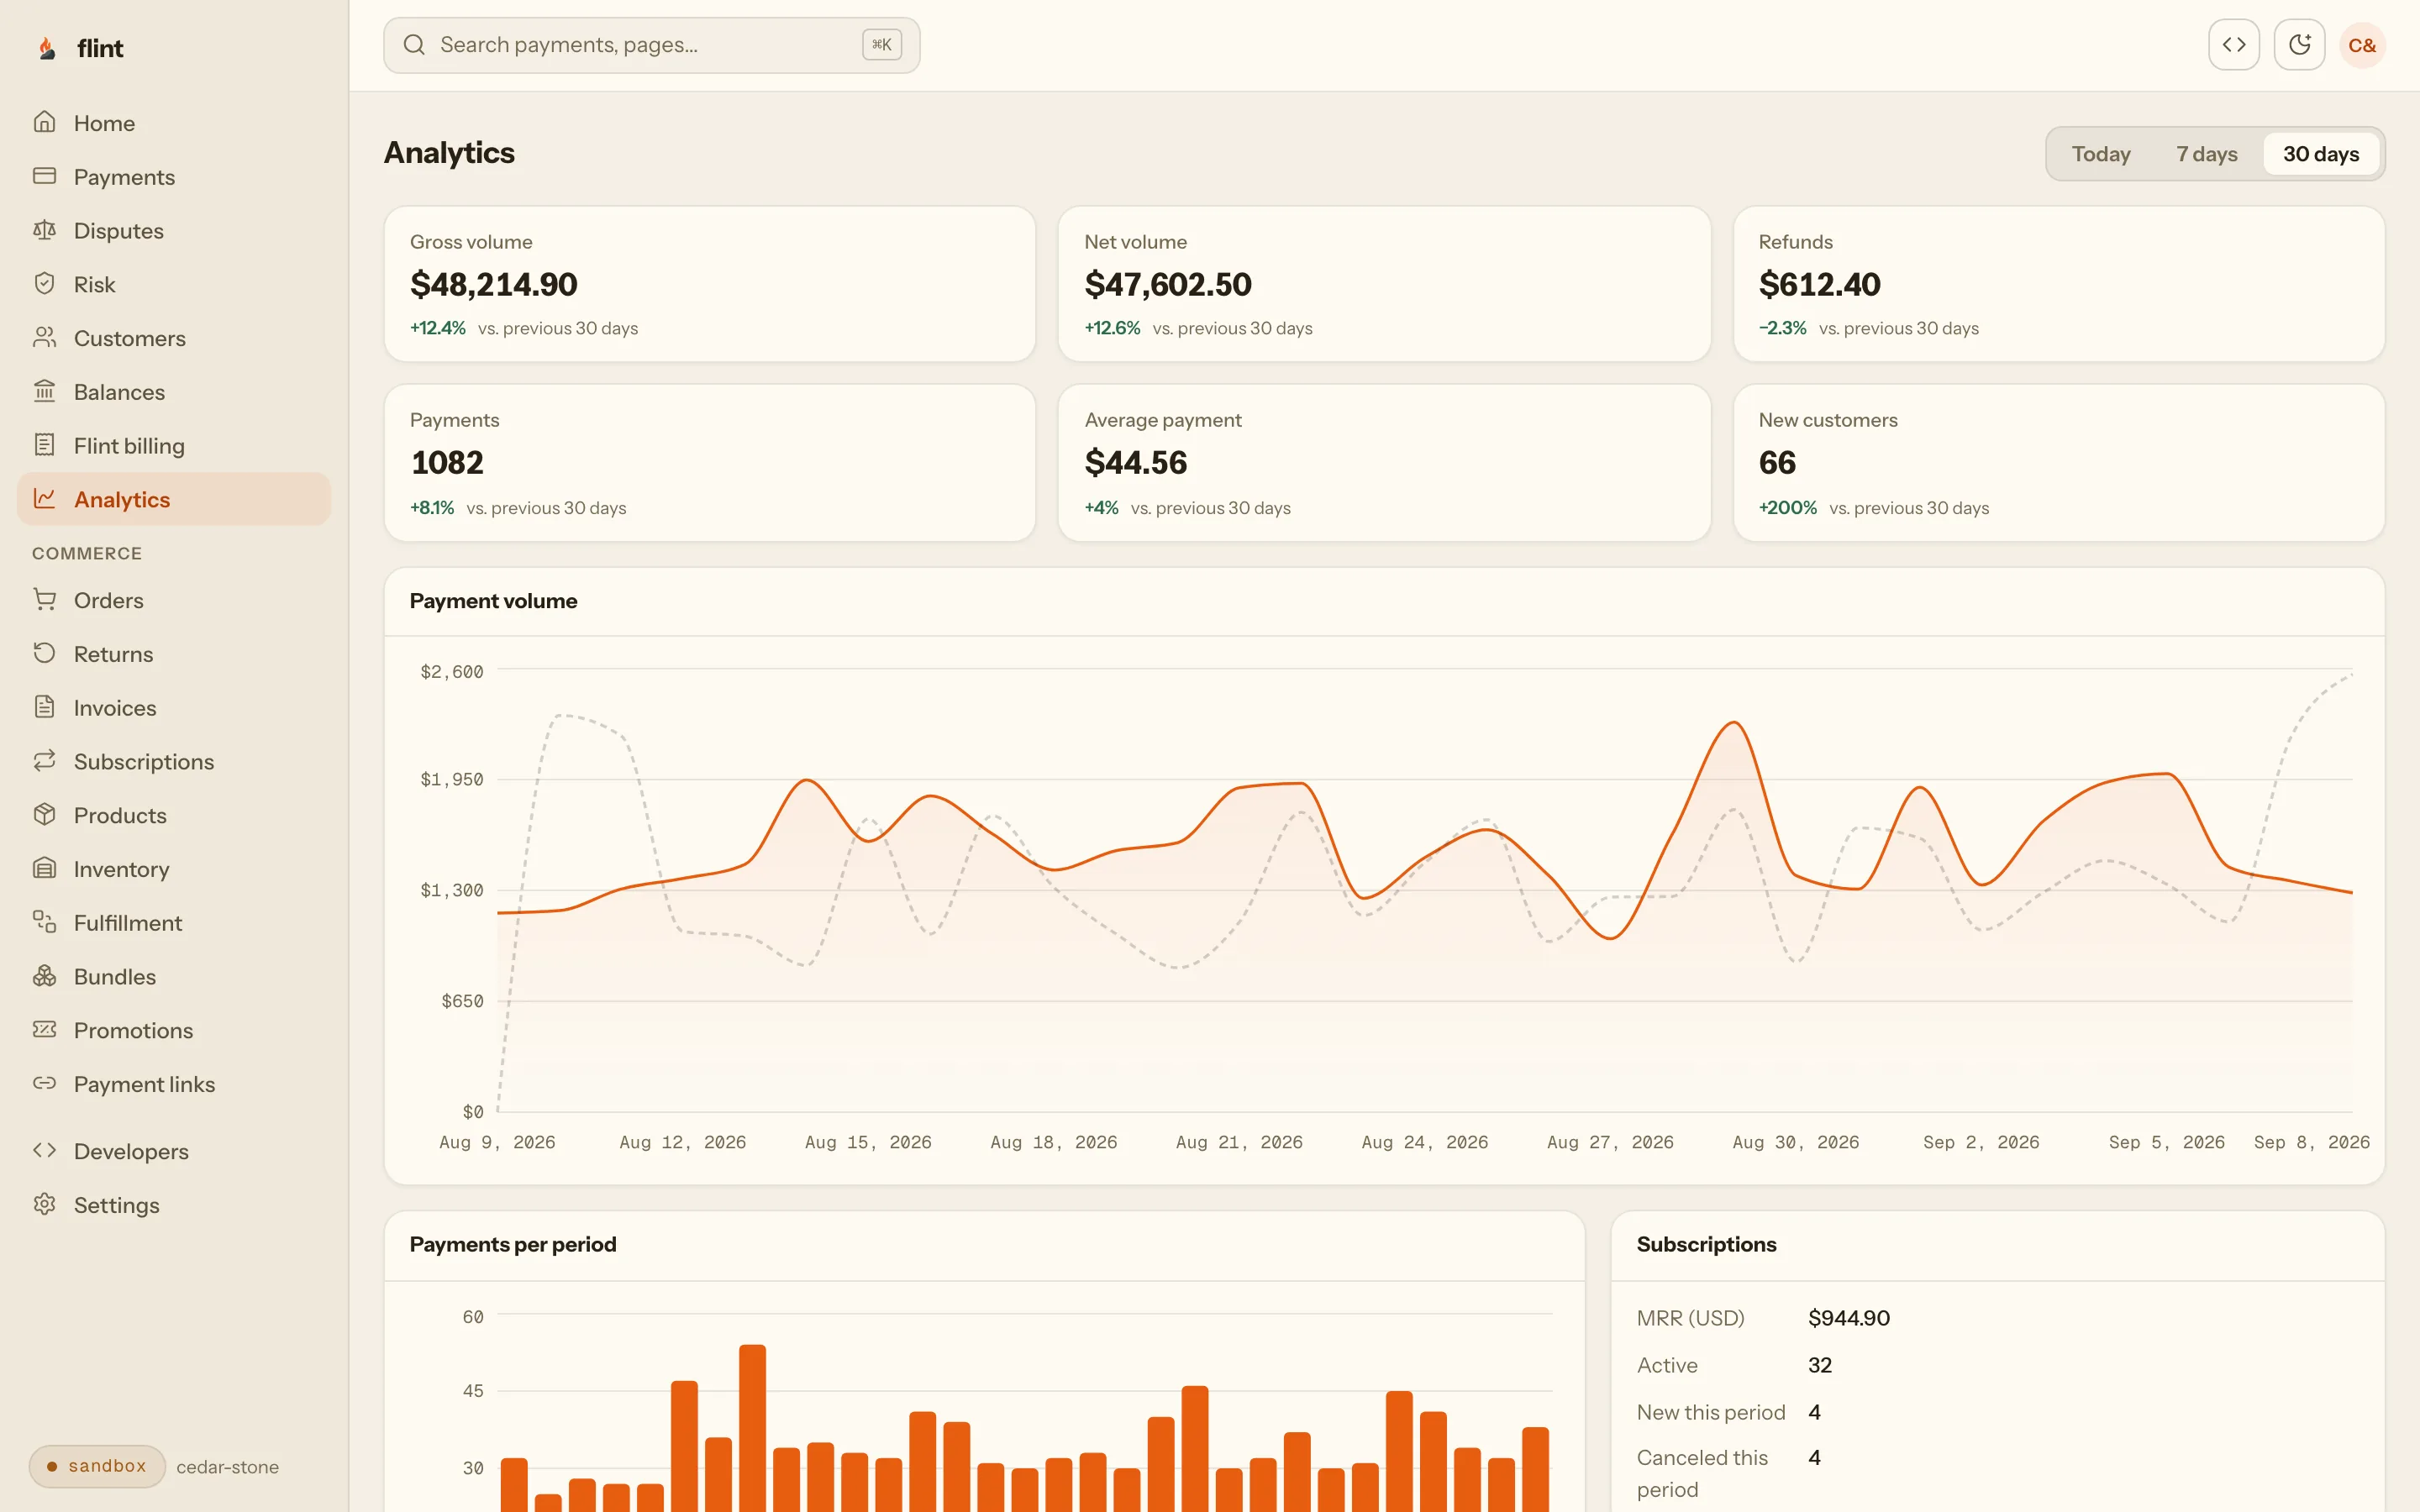Click the Flint billing receipt icon

pos(44,445)
